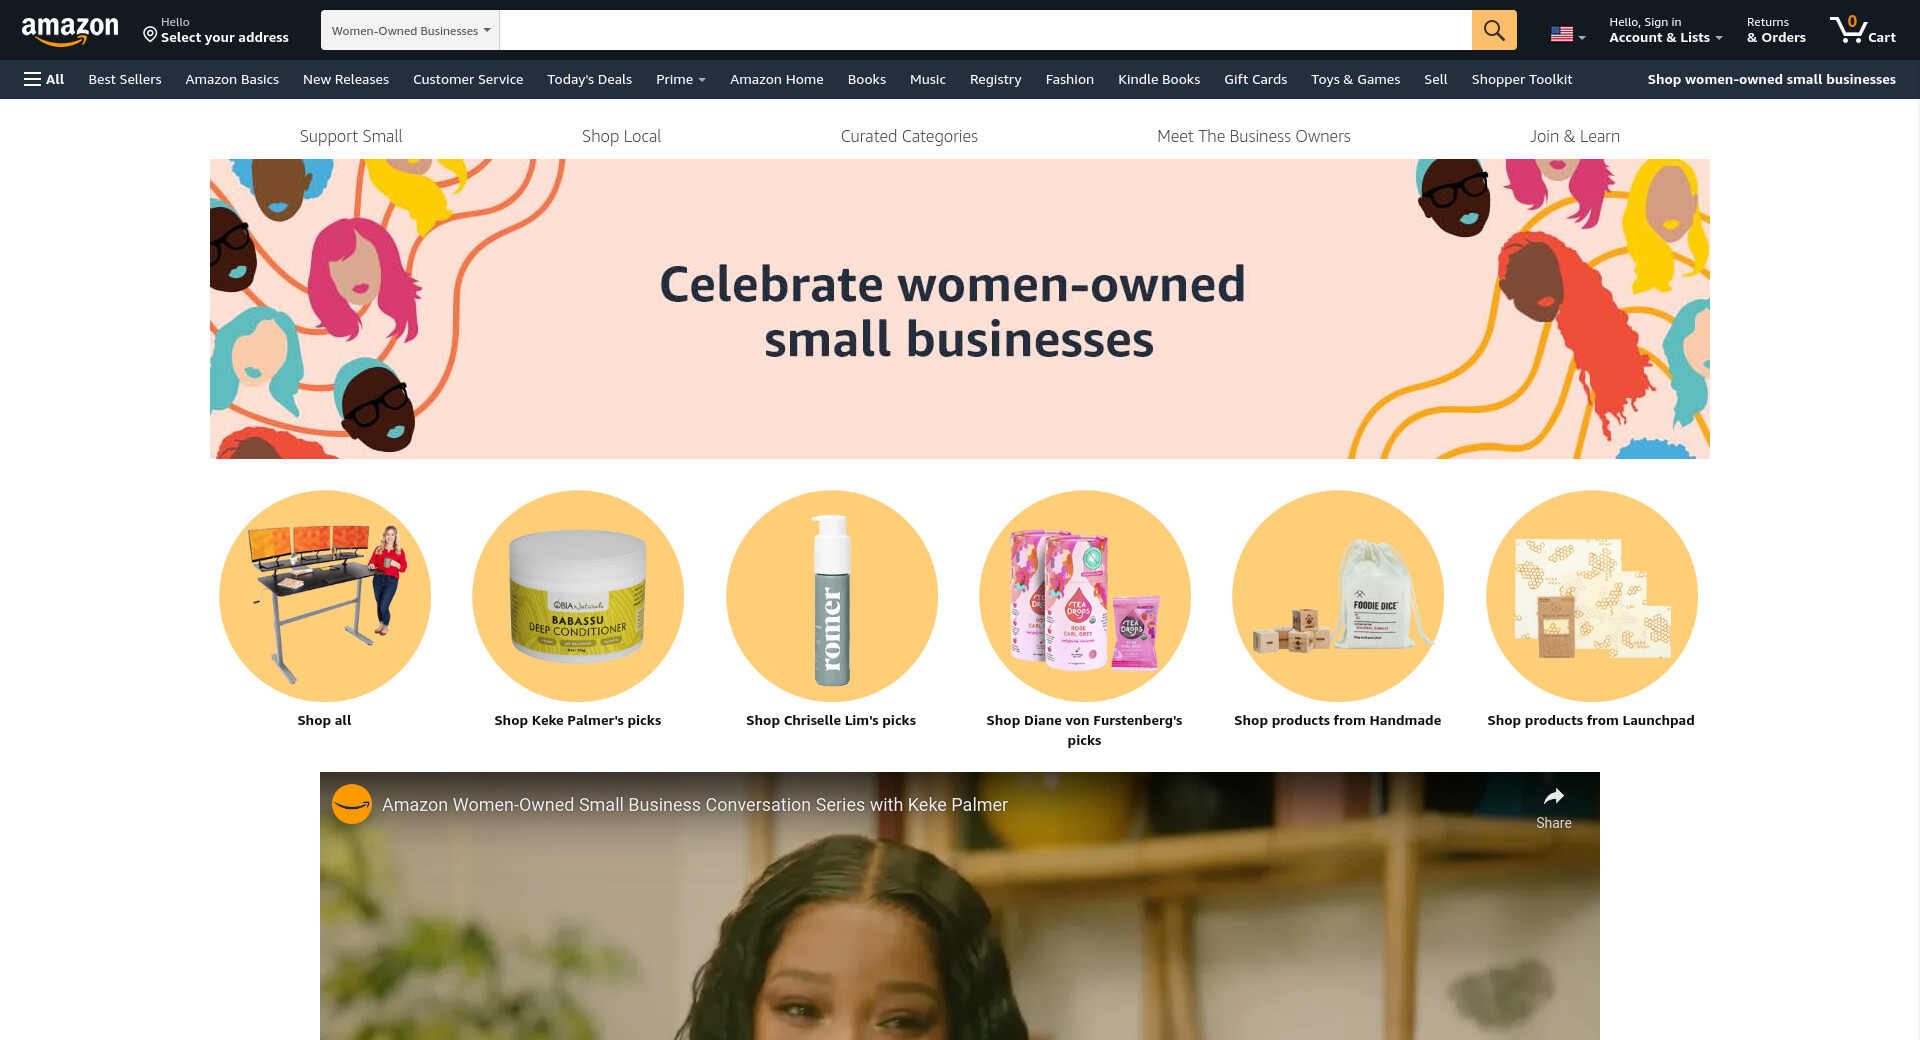Expand the Account & Lists dropdown
This screenshot has height=1040, width=1920.
(x=1665, y=30)
